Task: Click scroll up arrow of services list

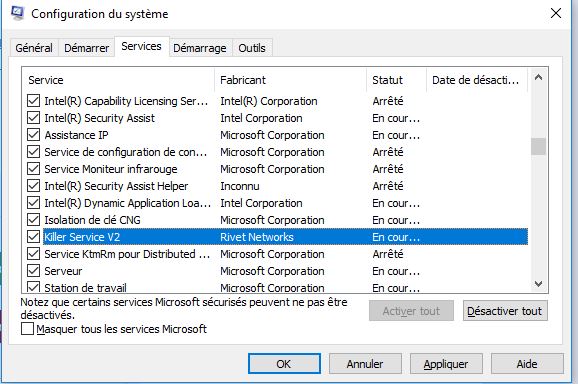Action: 538,77
